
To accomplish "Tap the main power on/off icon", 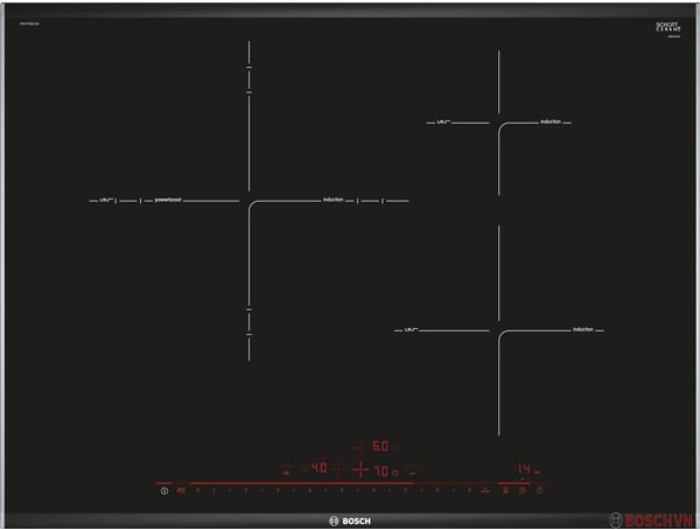I will click(165, 491).
